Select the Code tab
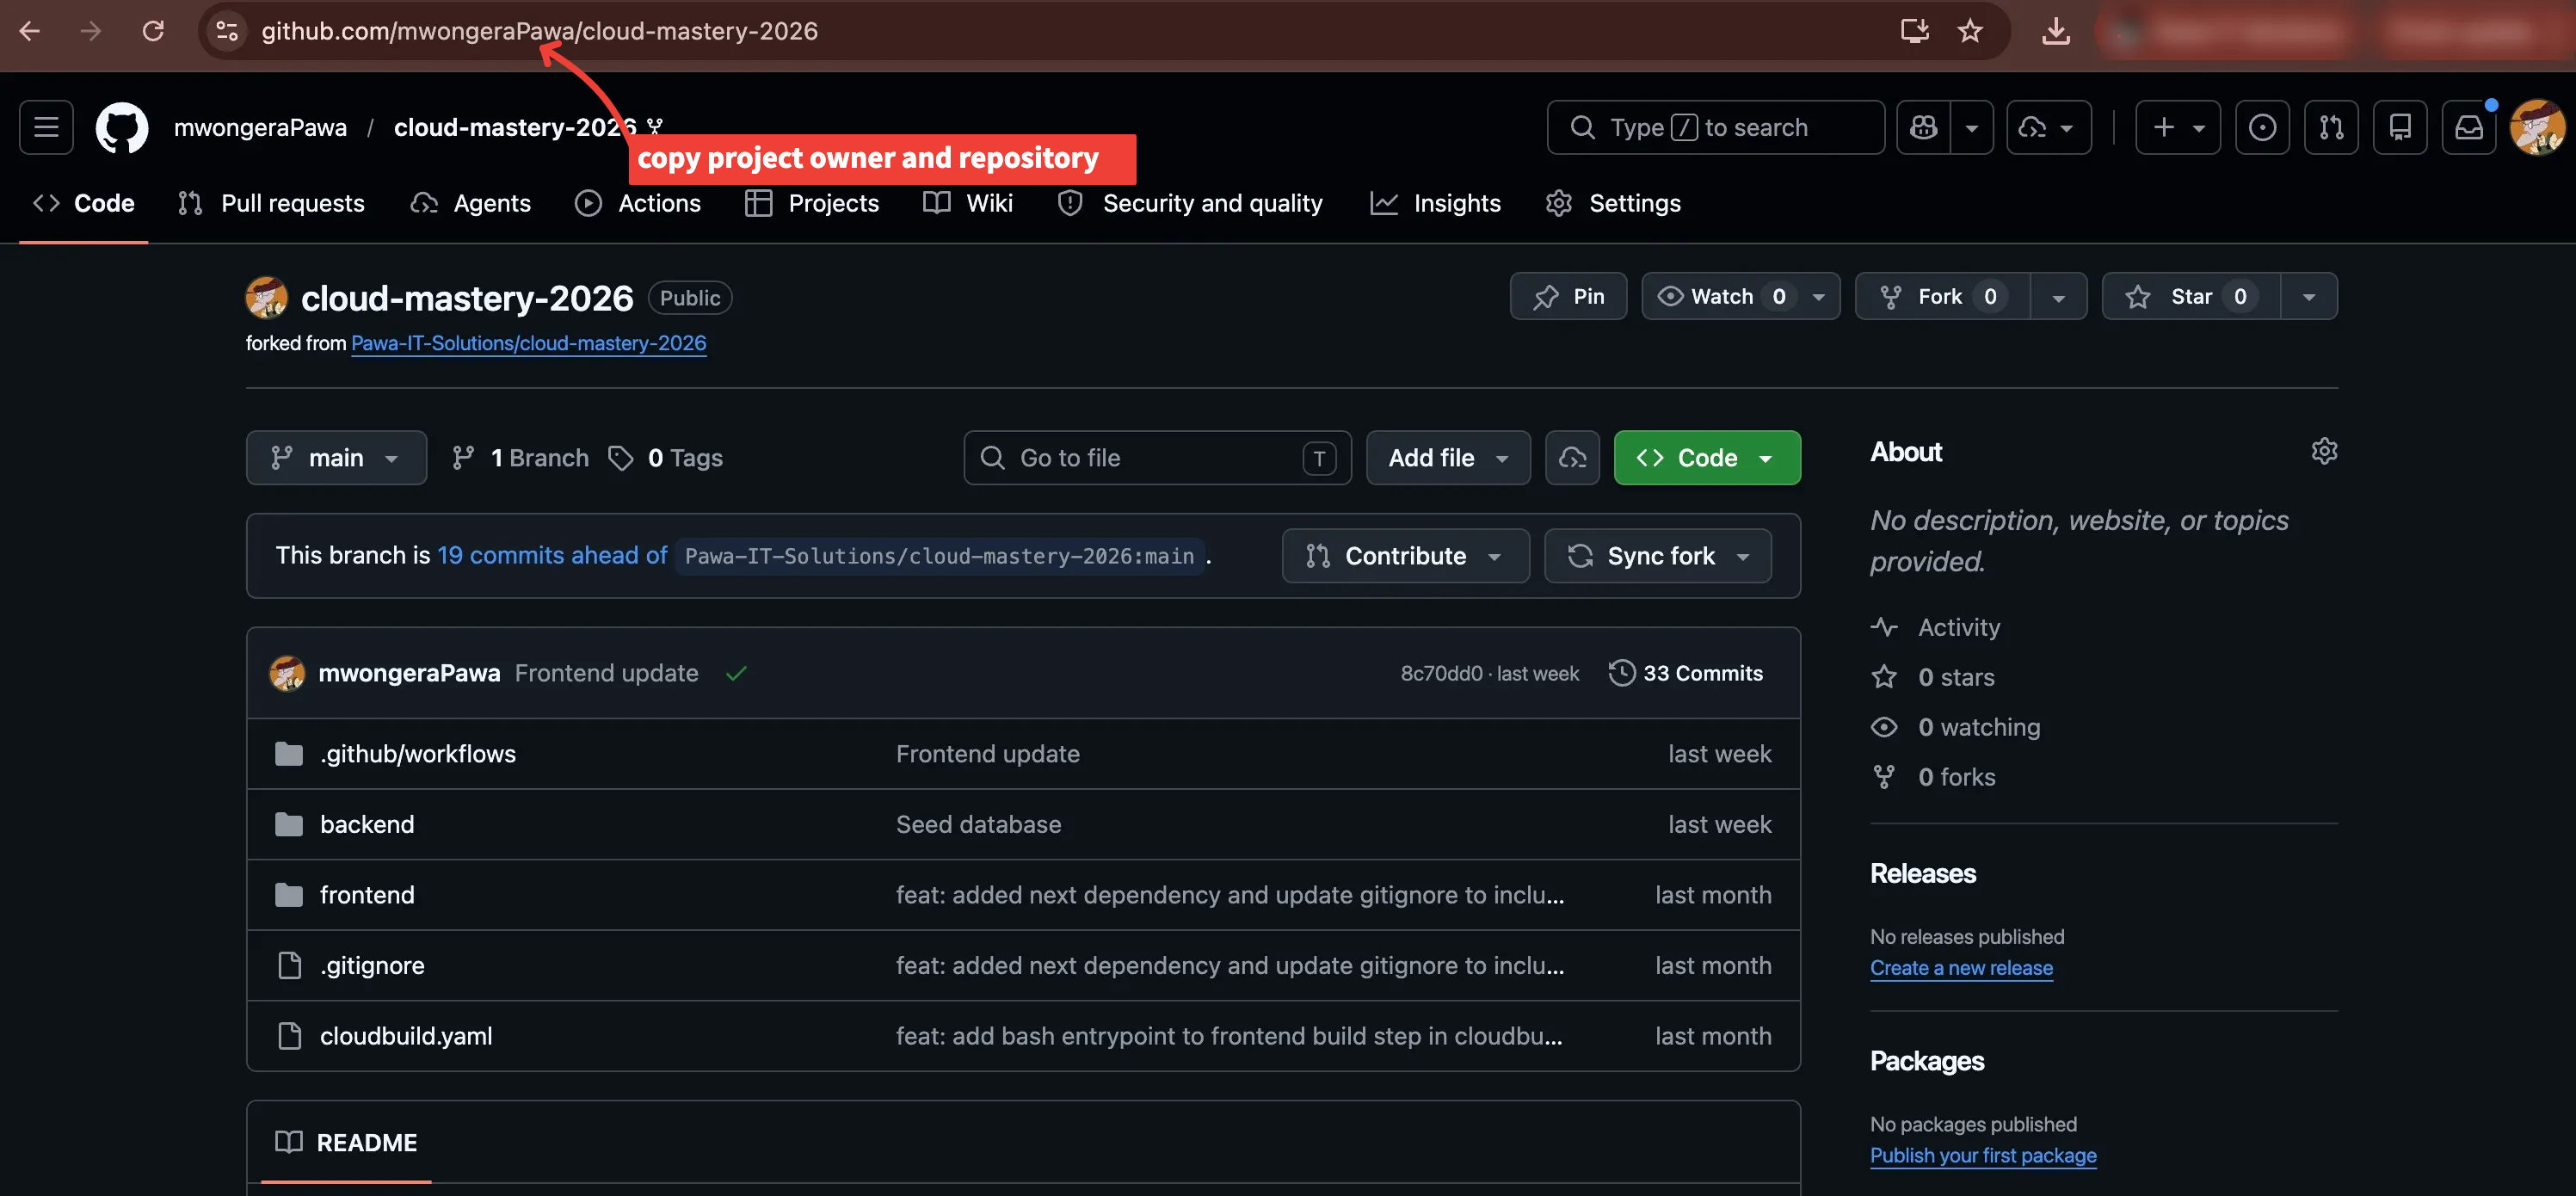Image resolution: width=2576 pixels, height=1196 pixels. pos(84,203)
